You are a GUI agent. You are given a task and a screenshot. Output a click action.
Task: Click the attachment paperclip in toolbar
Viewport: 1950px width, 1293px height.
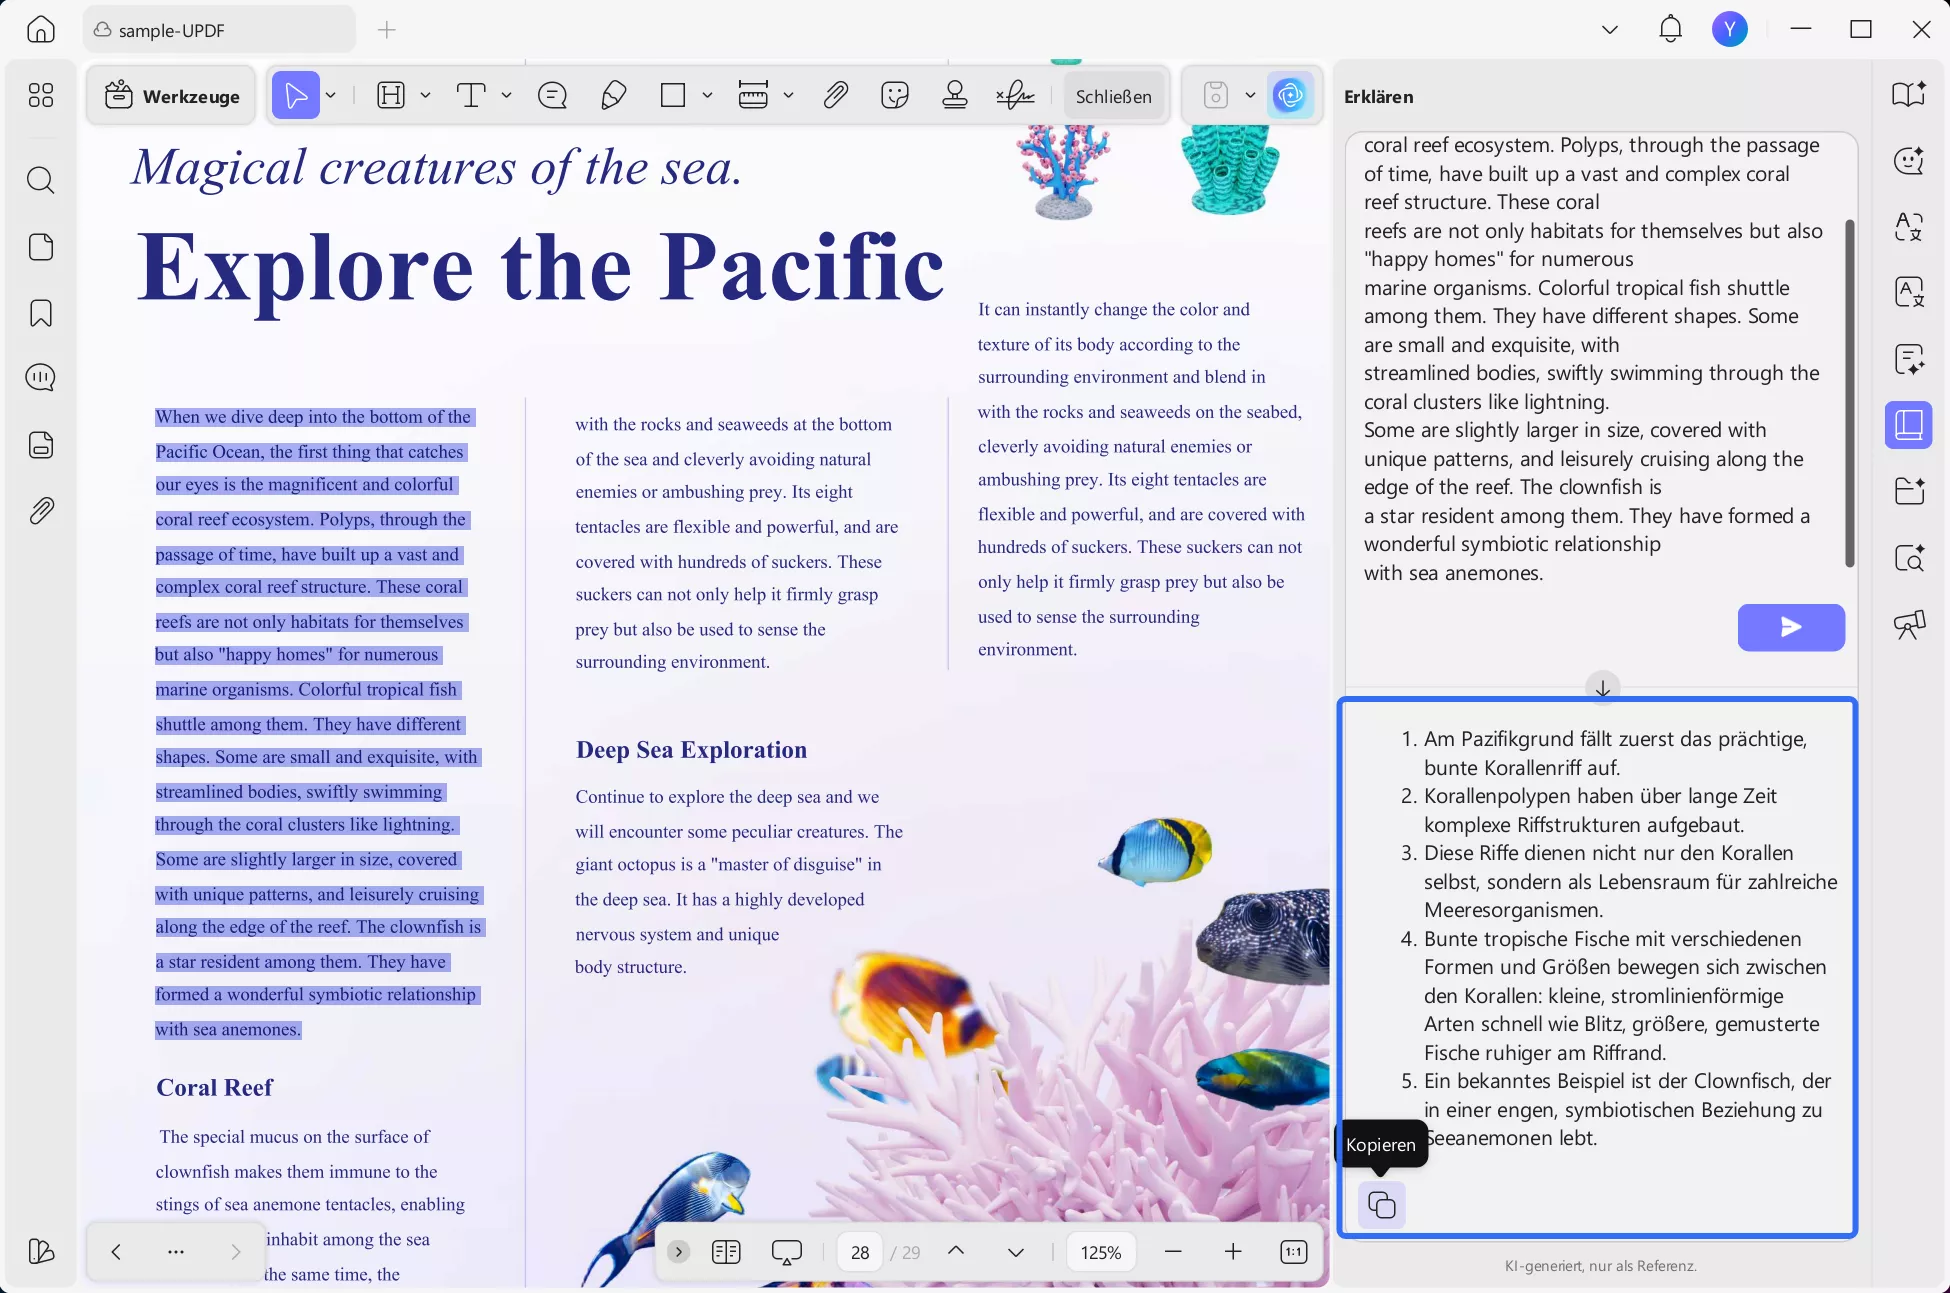click(x=835, y=96)
